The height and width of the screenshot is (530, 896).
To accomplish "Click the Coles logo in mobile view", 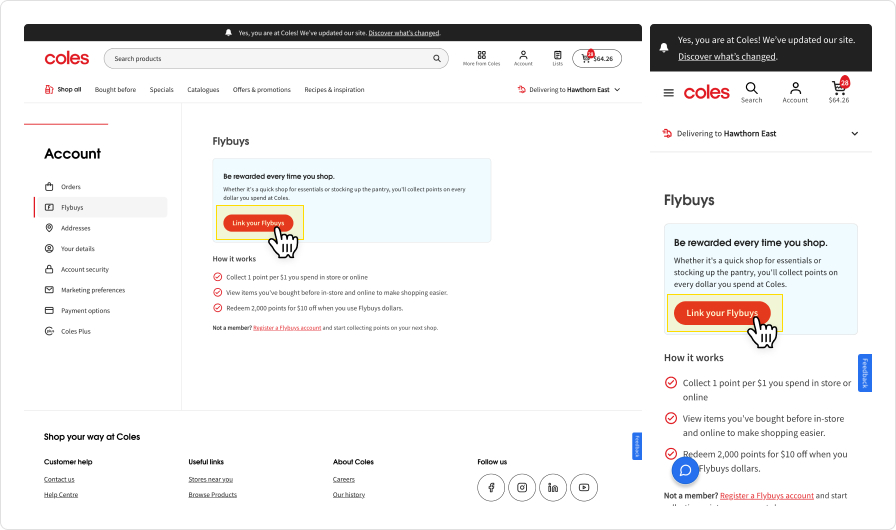I will point(706,93).
